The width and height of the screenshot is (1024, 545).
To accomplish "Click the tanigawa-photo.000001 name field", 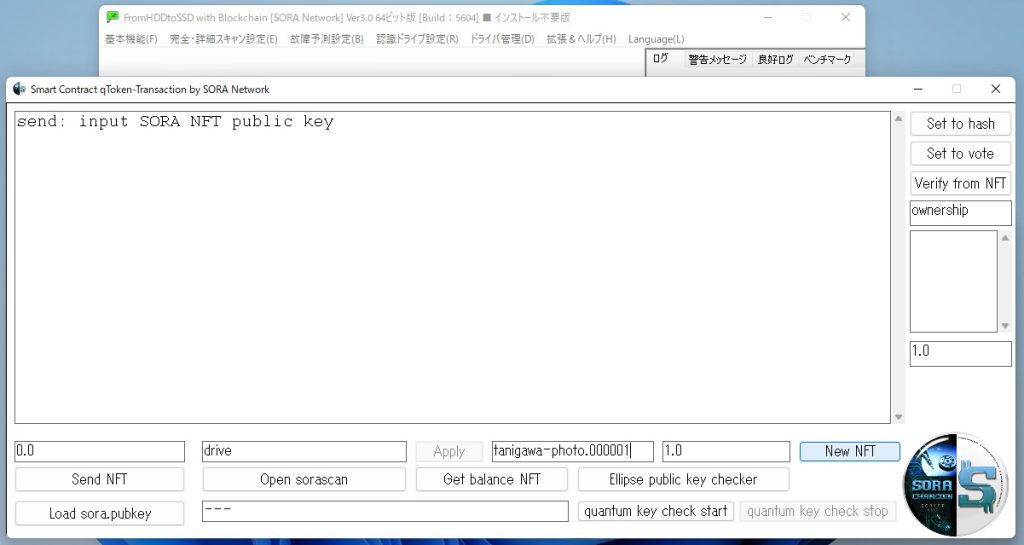I will point(572,451).
